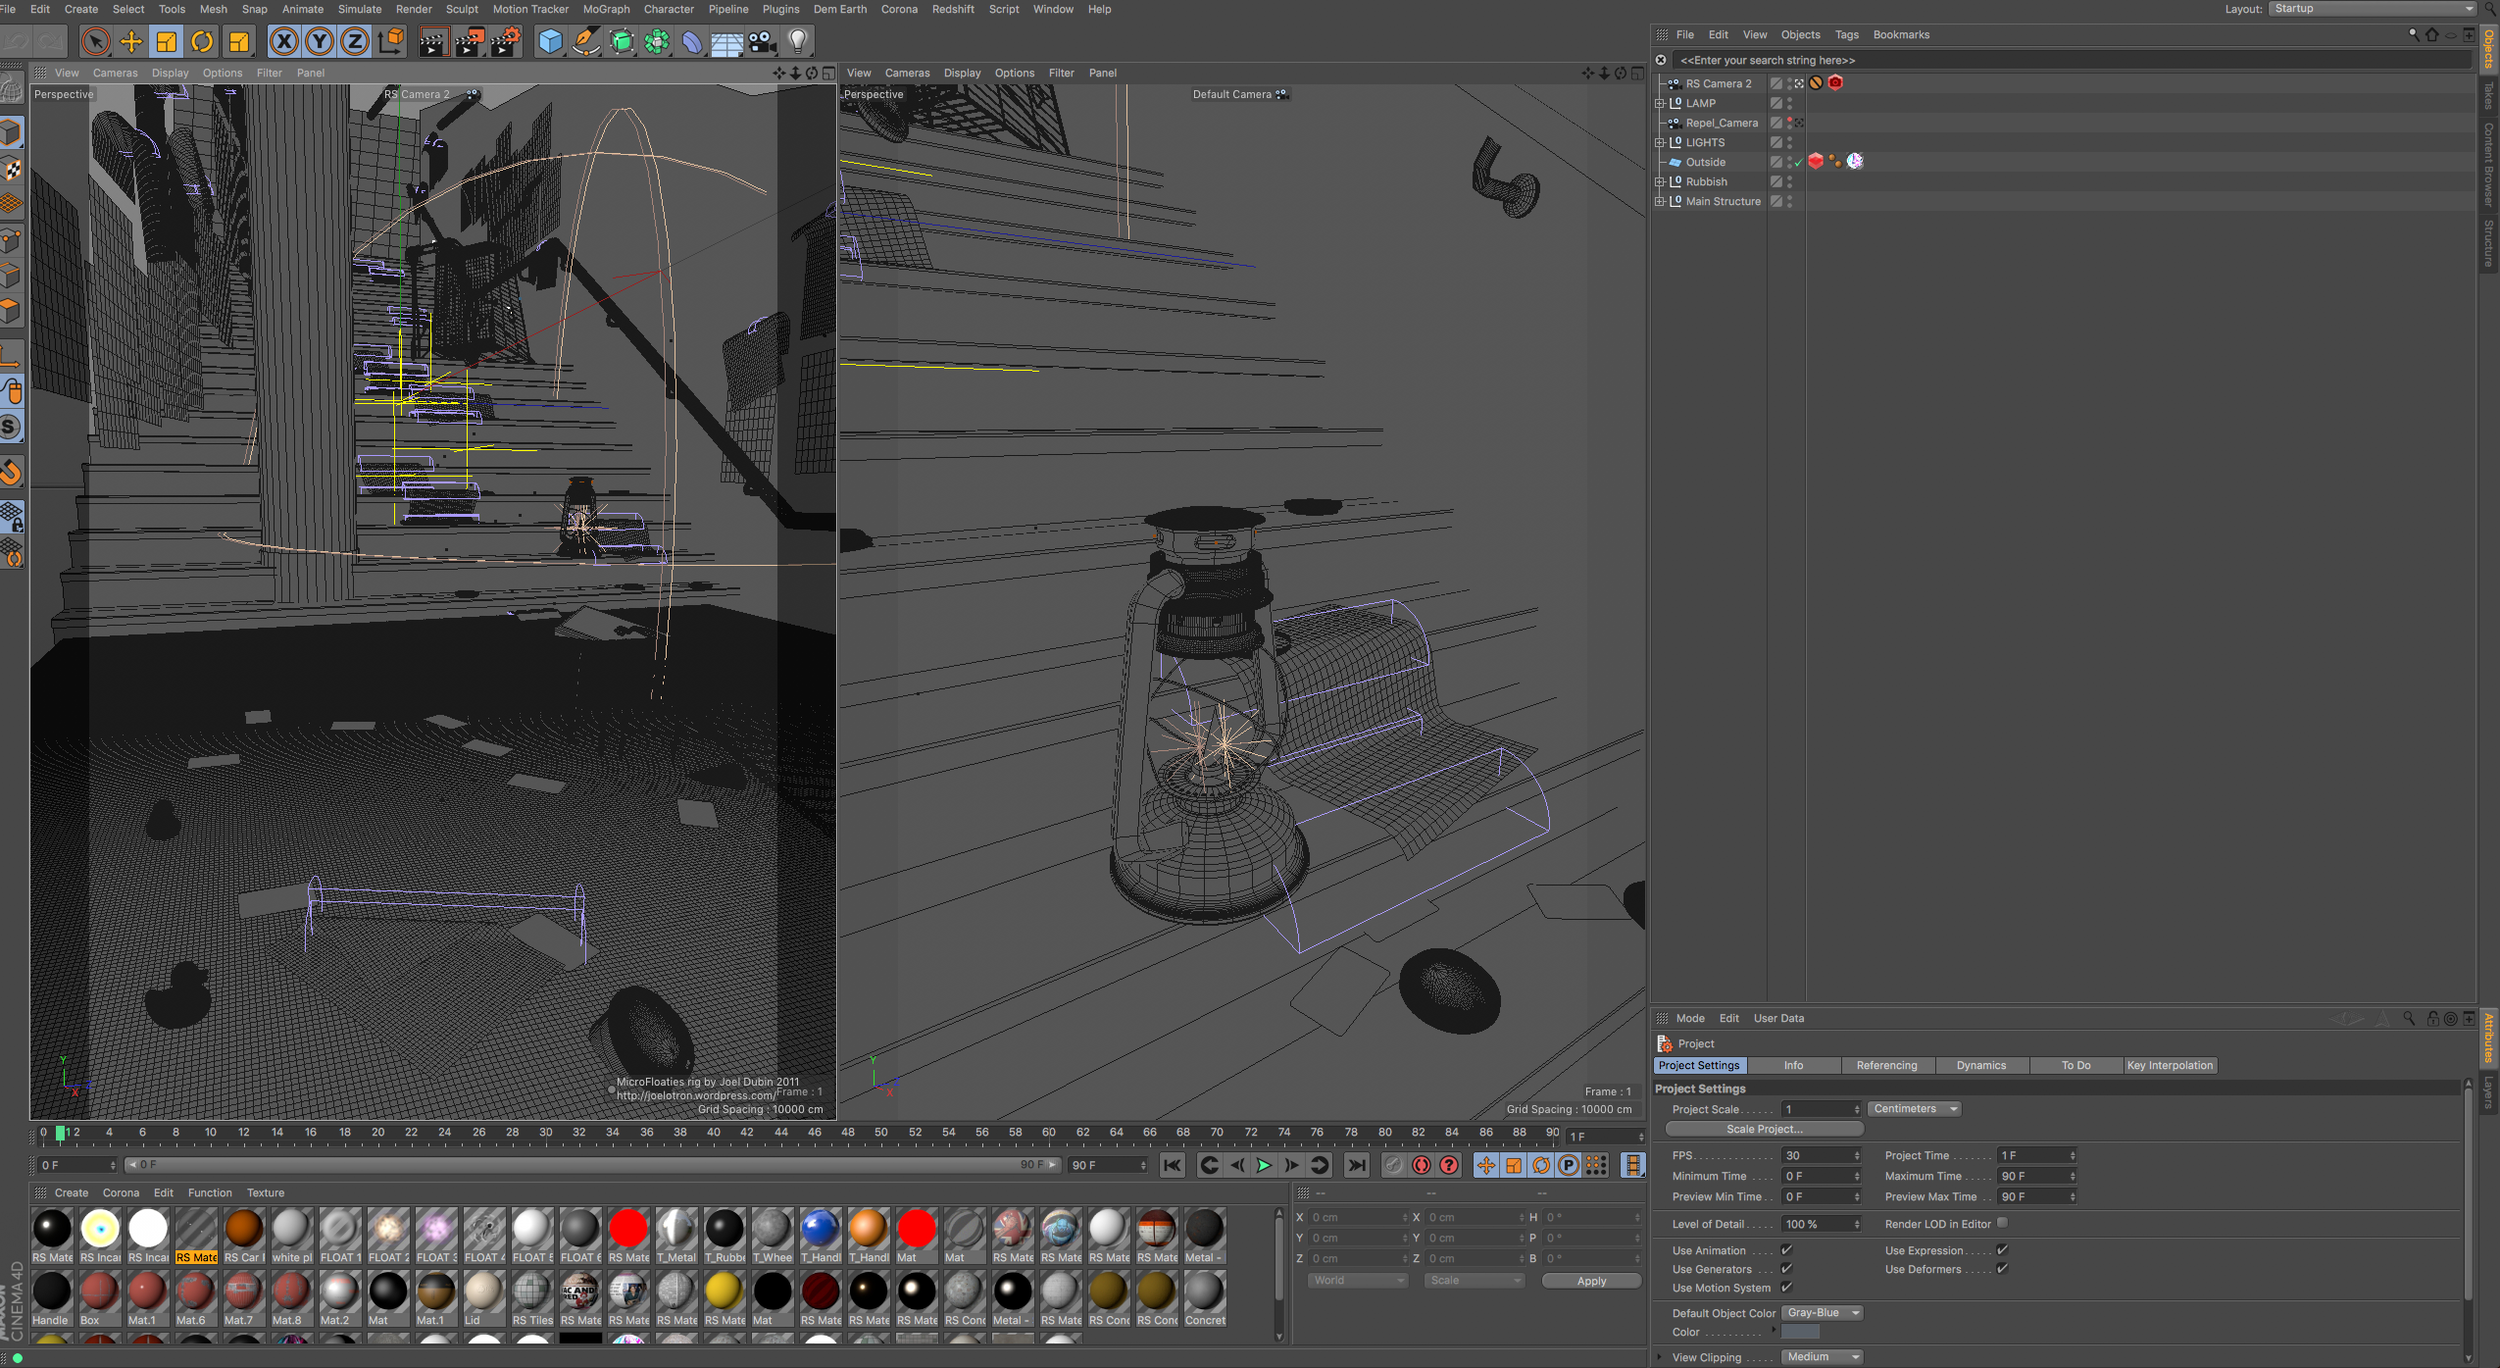Click the Coordinate System icon

(x=391, y=42)
